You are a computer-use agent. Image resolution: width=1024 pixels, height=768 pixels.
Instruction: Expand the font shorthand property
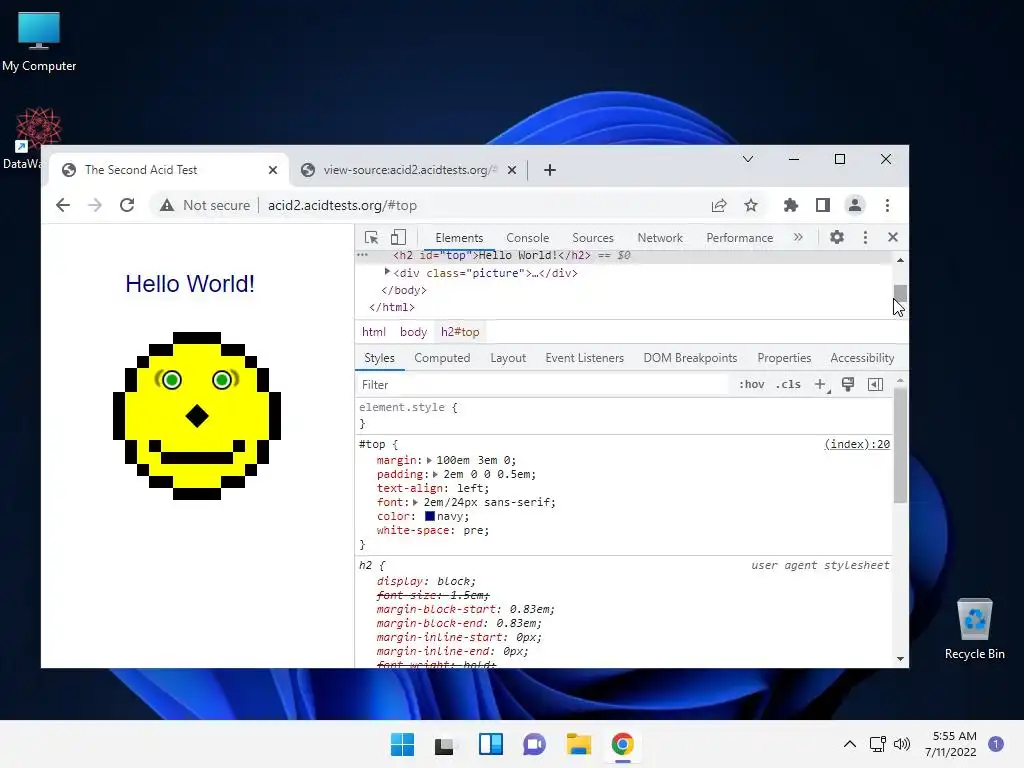coord(415,503)
